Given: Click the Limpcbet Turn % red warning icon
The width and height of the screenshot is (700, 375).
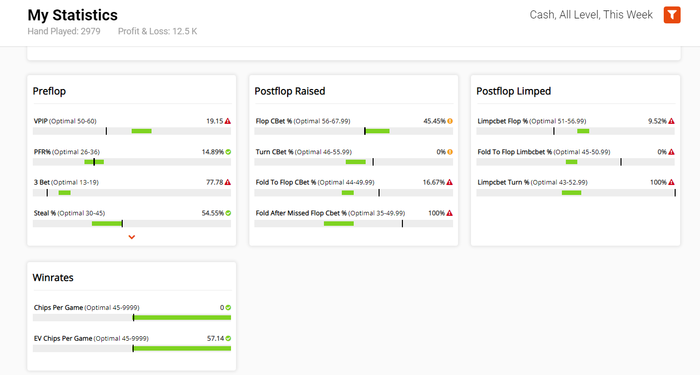Looking at the screenshot, I should point(671,182).
